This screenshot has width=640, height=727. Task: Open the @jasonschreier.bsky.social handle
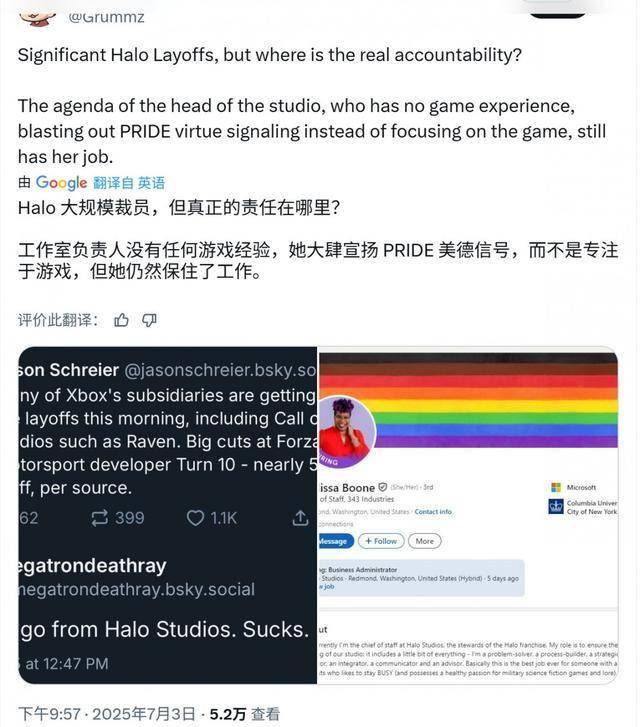click(x=220, y=370)
